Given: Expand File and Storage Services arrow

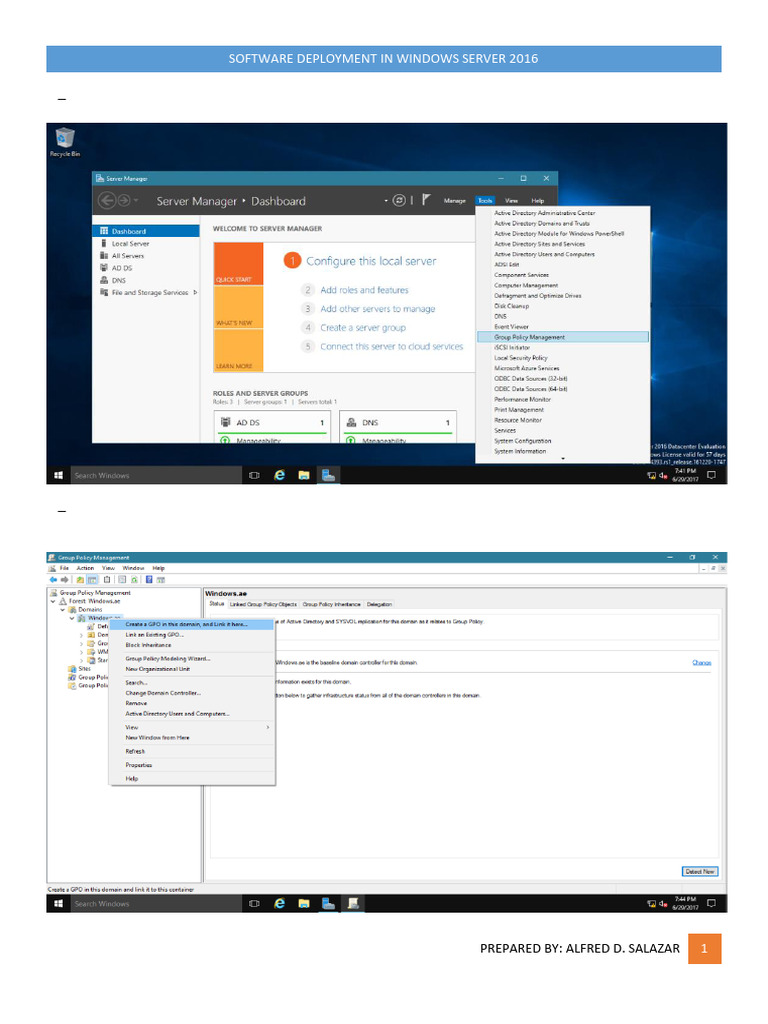Looking at the screenshot, I should click(194, 293).
